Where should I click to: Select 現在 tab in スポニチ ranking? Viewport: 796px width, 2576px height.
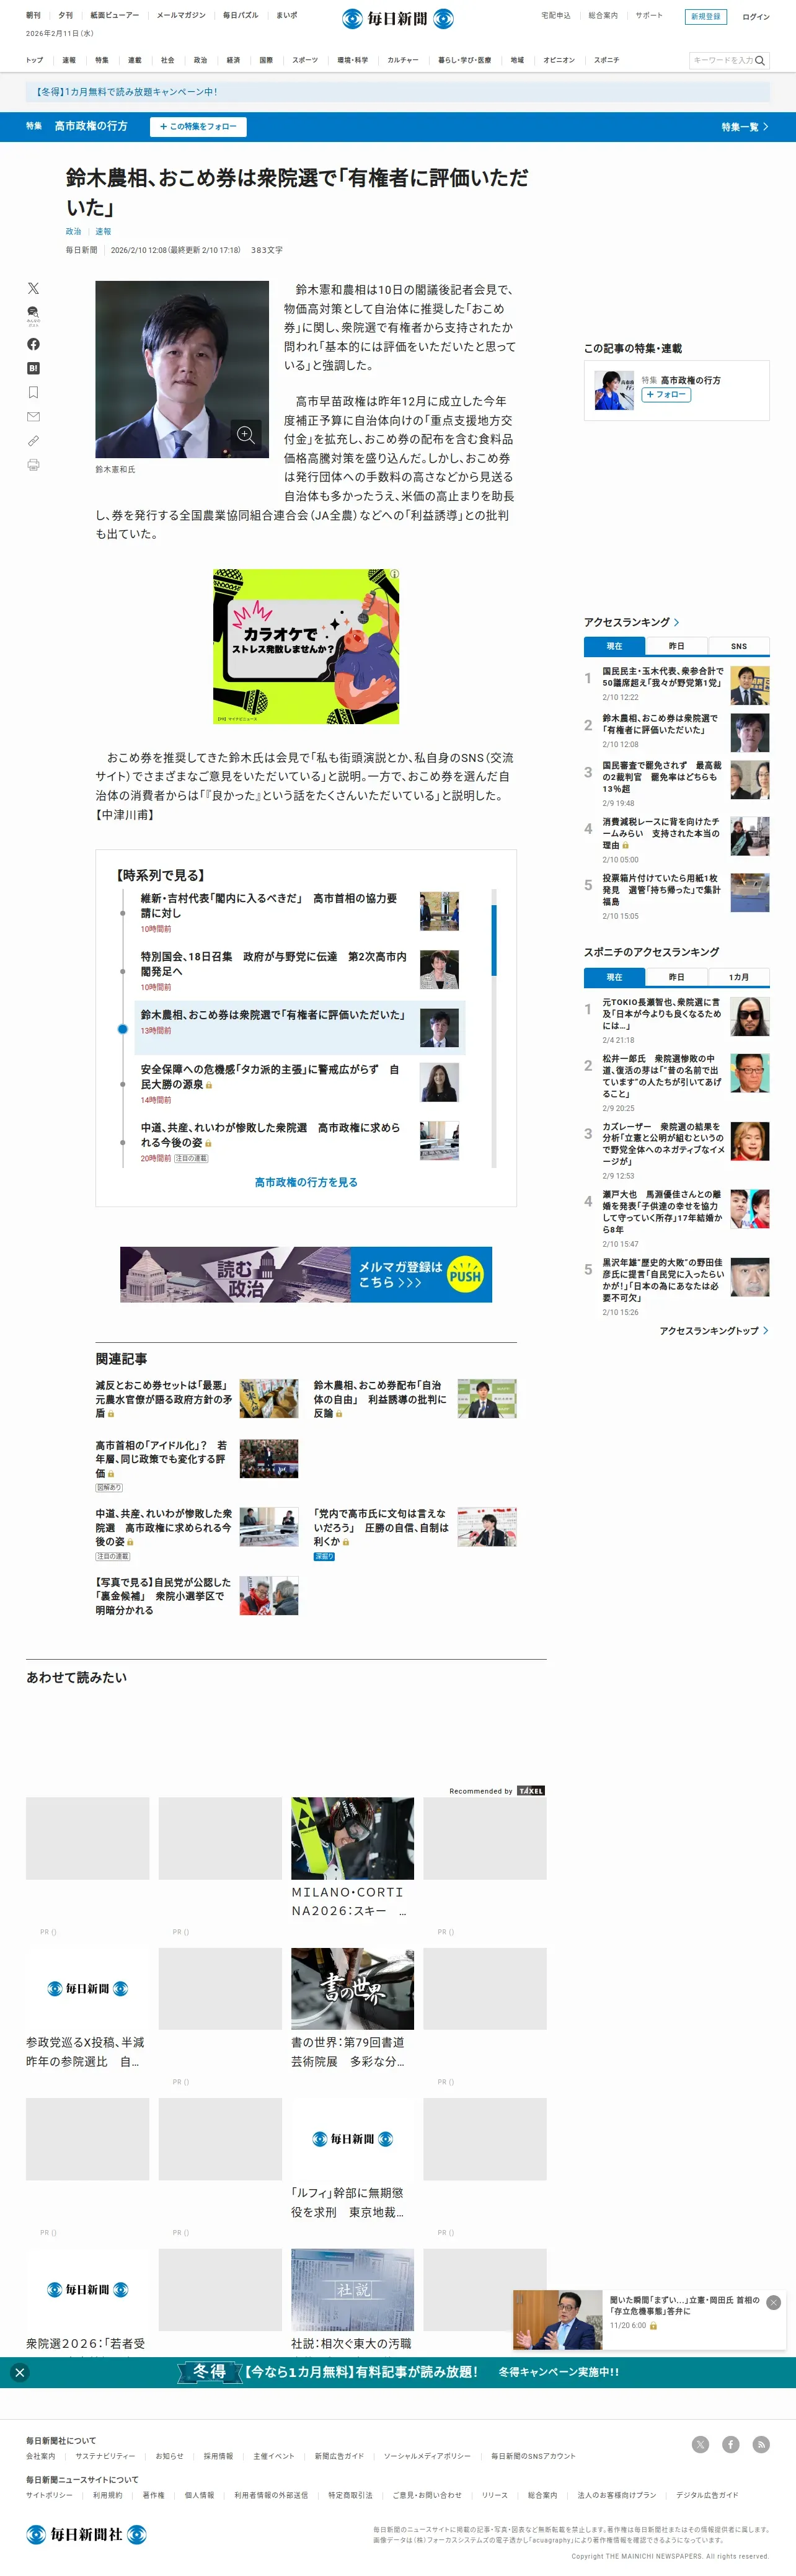click(614, 977)
